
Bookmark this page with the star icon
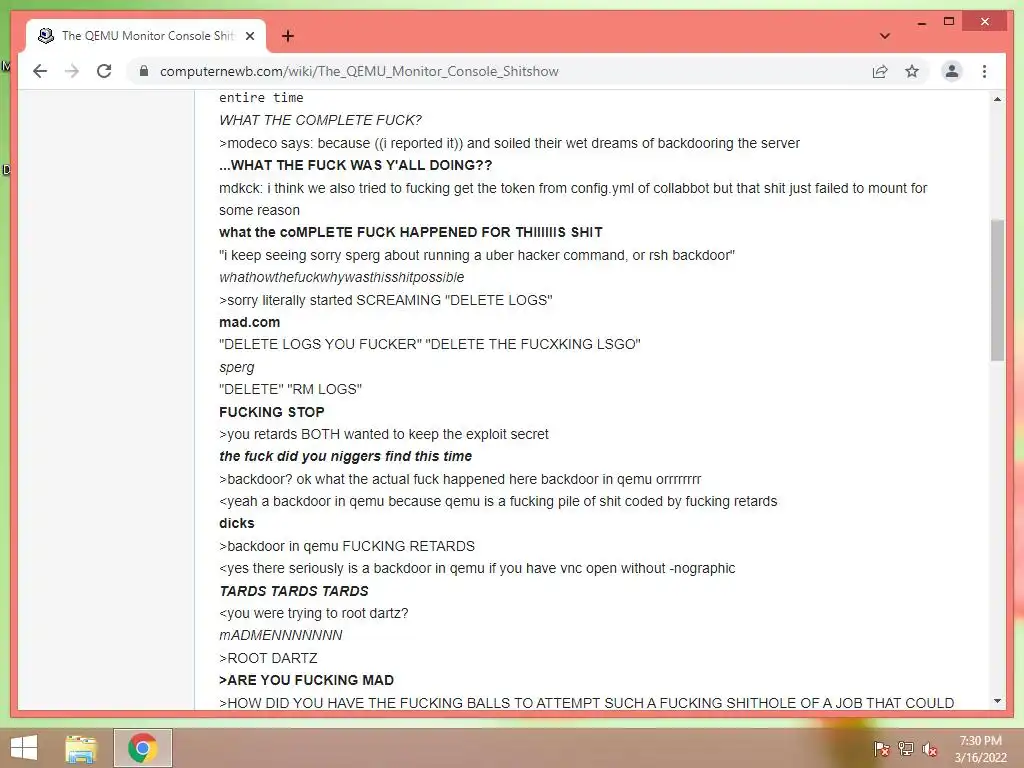click(x=912, y=71)
